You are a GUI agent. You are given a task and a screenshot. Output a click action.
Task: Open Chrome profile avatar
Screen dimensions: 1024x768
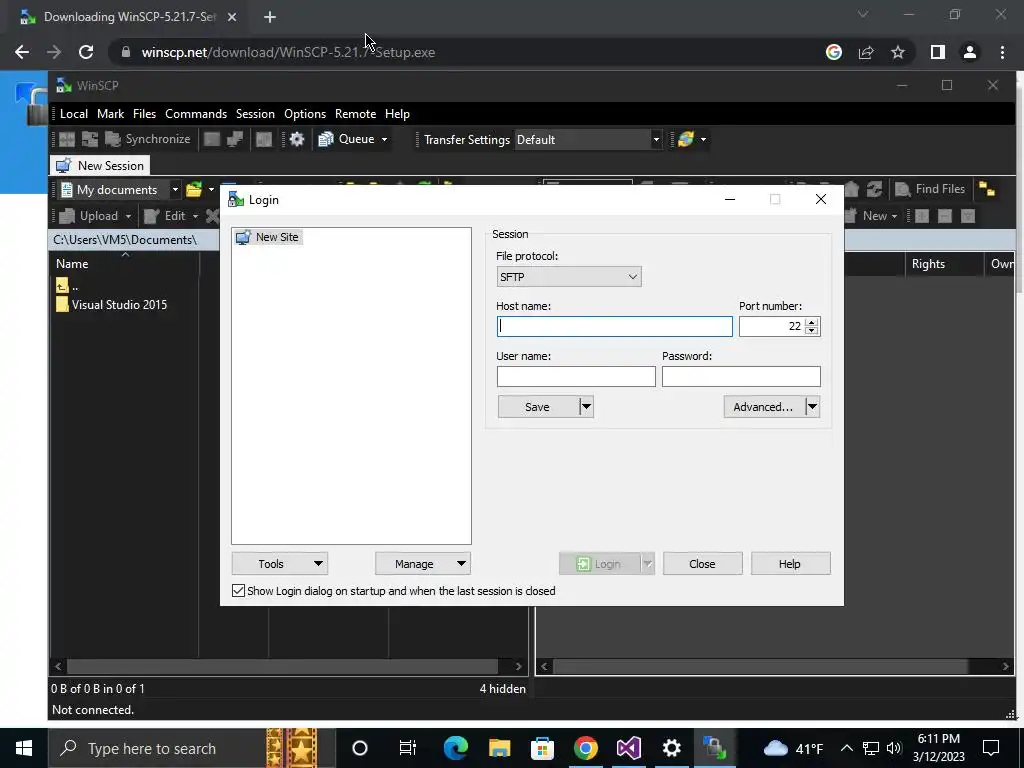pos(970,52)
